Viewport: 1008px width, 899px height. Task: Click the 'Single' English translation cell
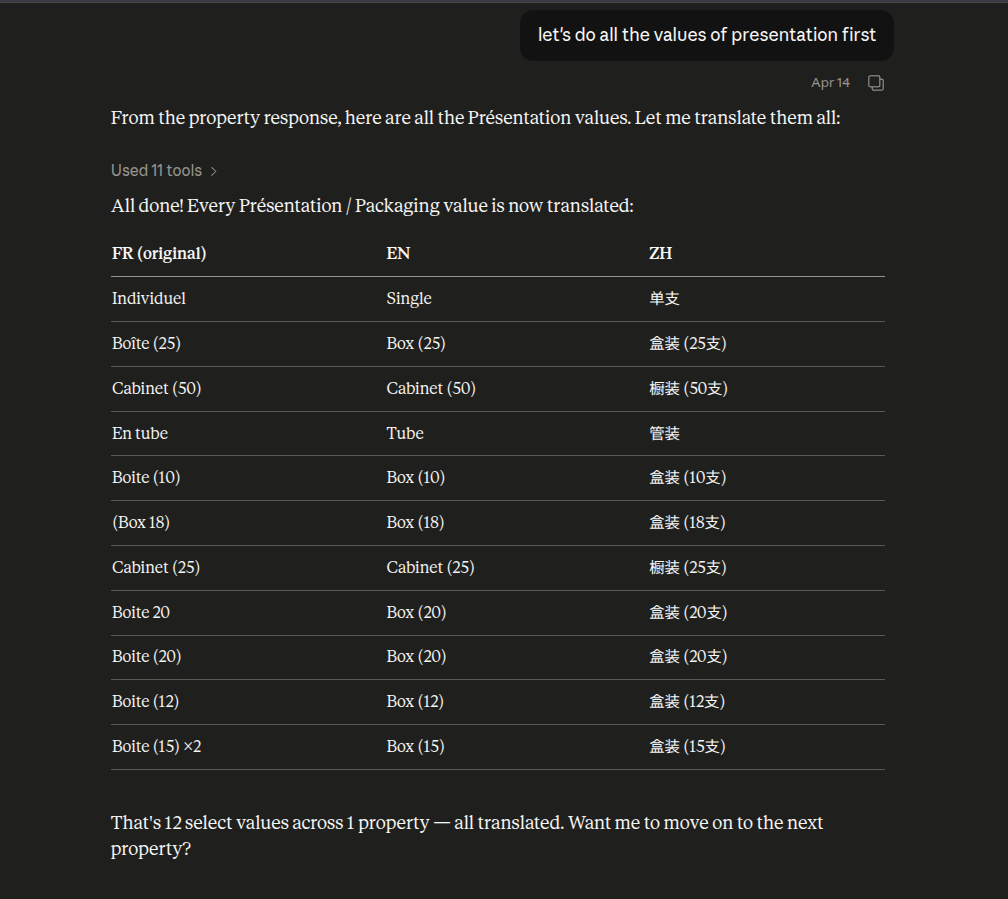(409, 299)
